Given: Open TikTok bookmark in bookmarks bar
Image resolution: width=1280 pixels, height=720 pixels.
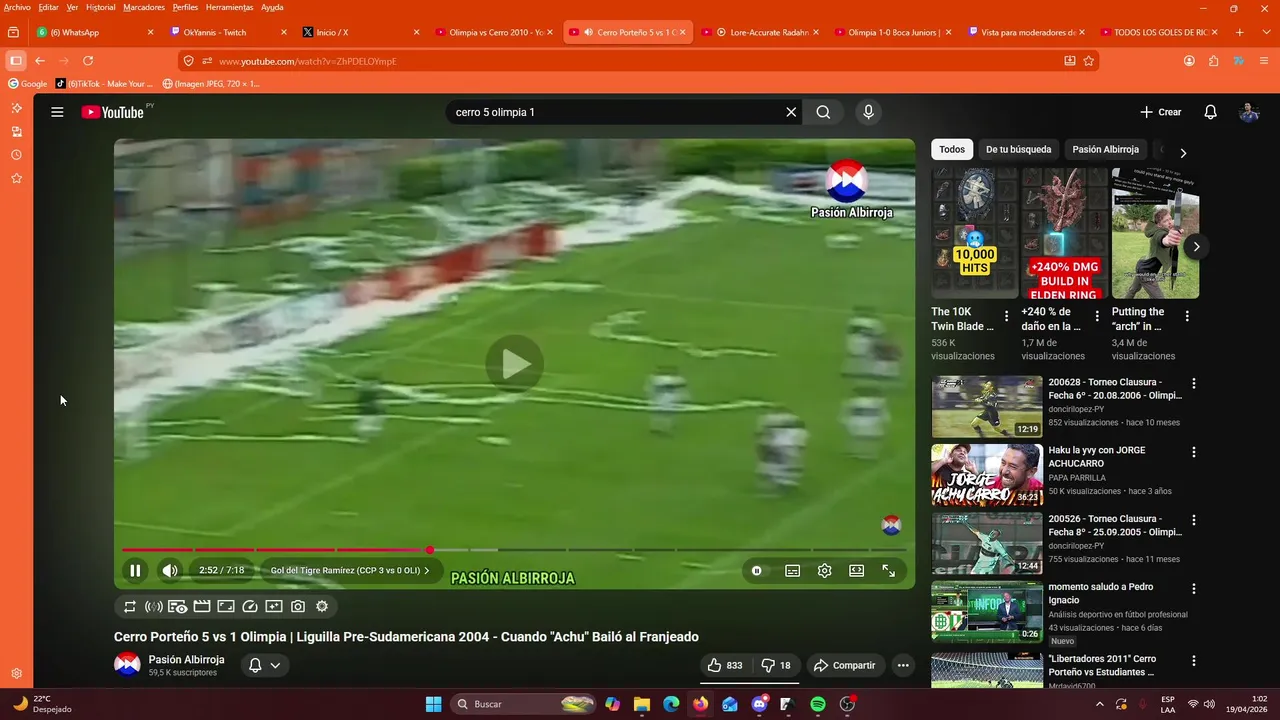Looking at the screenshot, I should pyautogui.click(x=104, y=84).
